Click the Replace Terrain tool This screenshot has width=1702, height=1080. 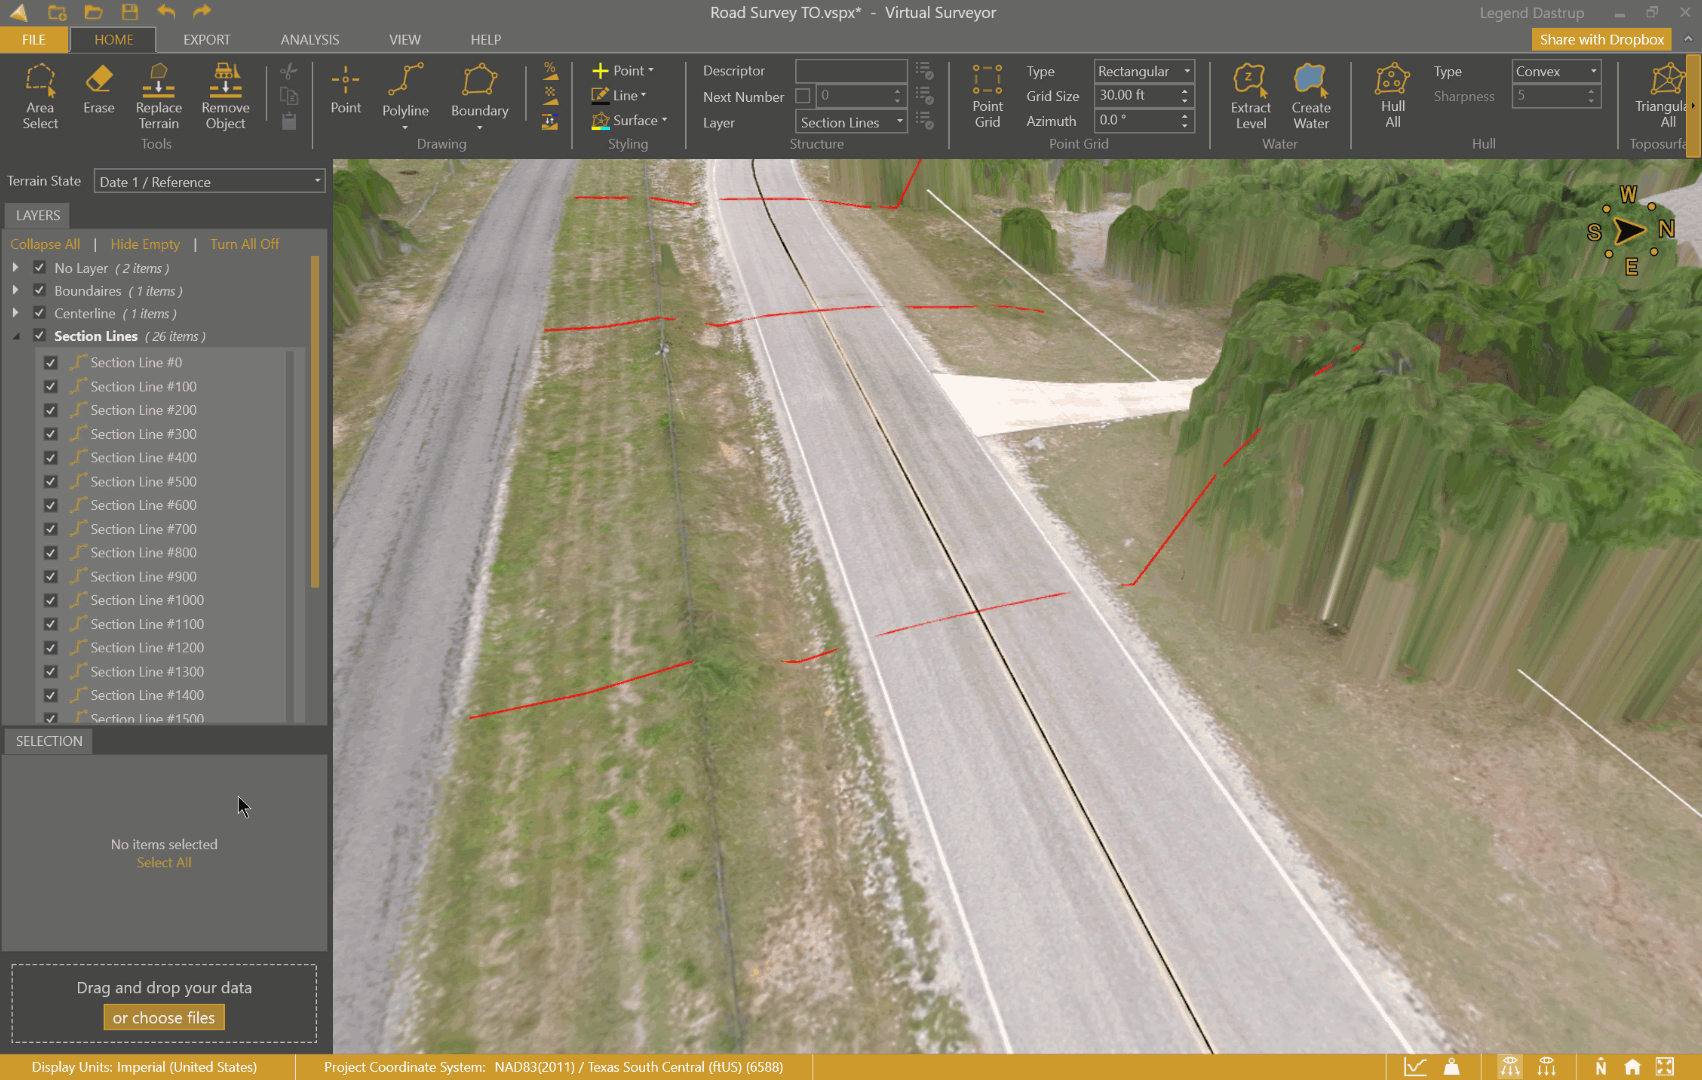(158, 96)
